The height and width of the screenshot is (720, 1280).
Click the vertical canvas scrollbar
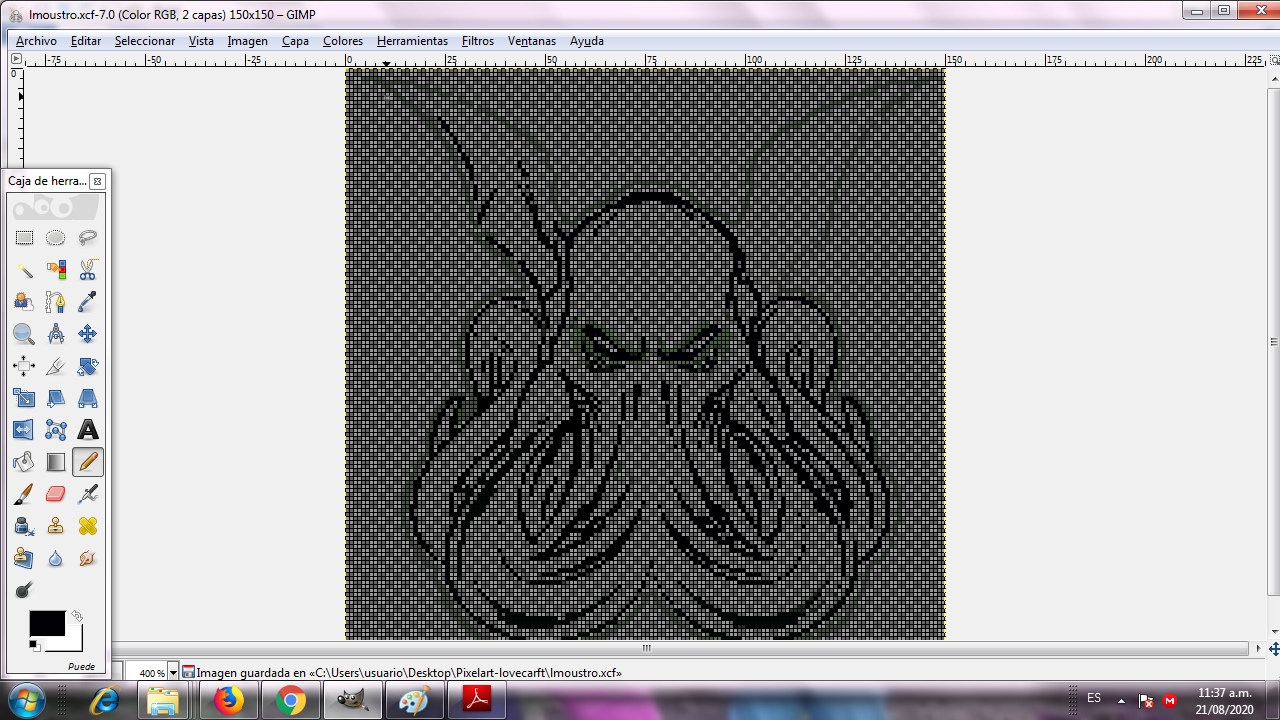pyautogui.click(x=1273, y=342)
